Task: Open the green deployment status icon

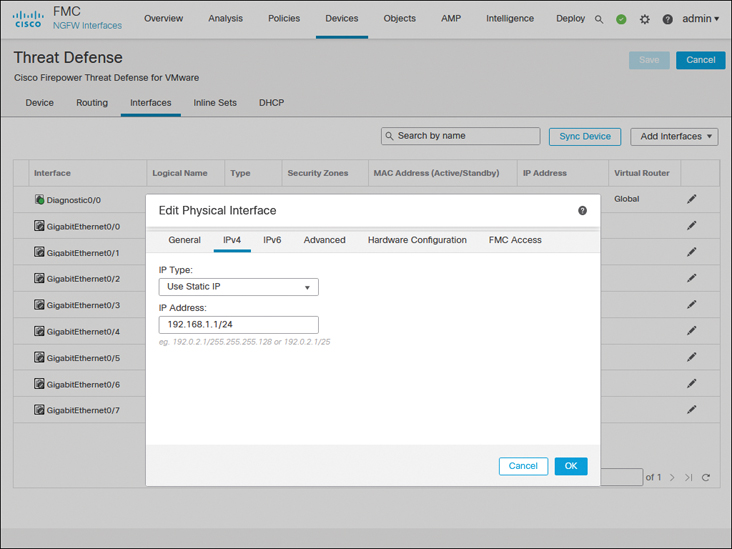Action: tap(621, 19)
